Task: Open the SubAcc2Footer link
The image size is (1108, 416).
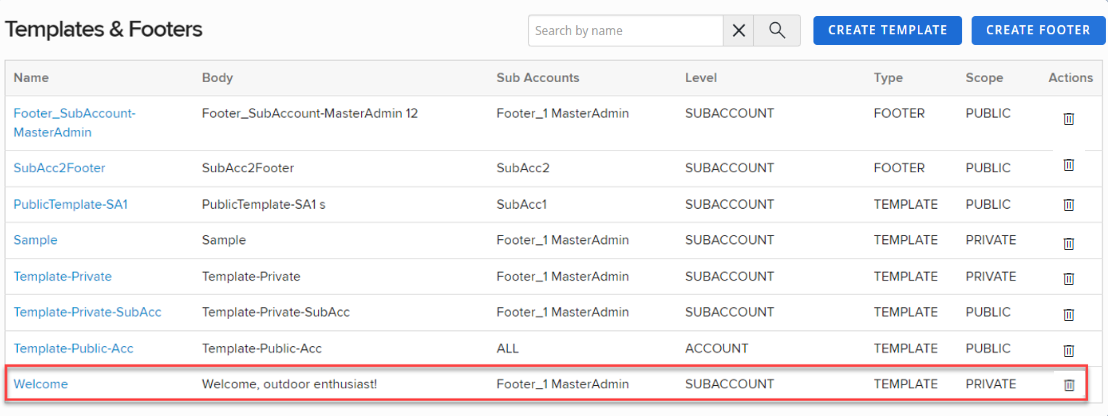Action: tap(59, 168)
